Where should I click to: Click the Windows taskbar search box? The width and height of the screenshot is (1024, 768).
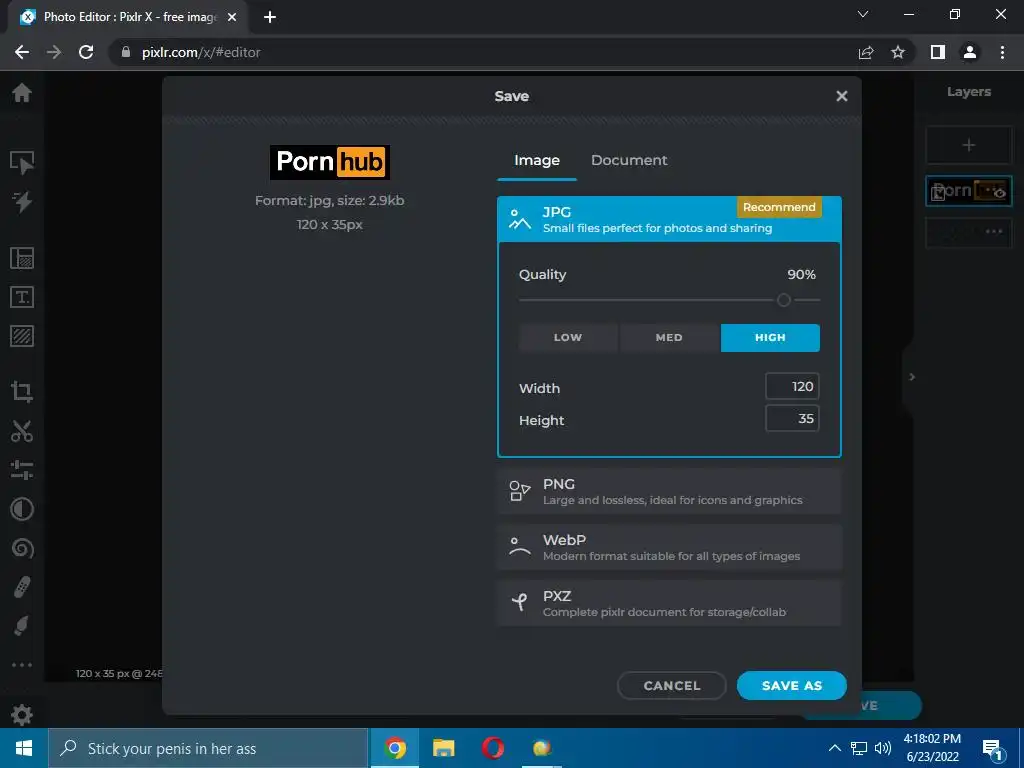click(x=208, y=748)
